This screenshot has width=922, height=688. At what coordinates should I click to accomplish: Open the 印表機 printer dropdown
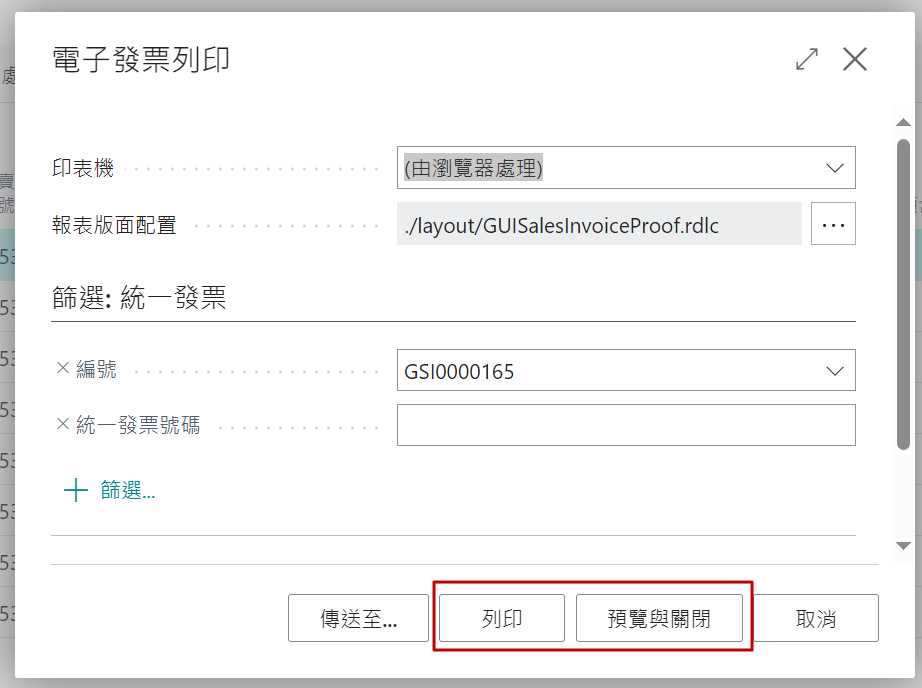click(834, 168)
